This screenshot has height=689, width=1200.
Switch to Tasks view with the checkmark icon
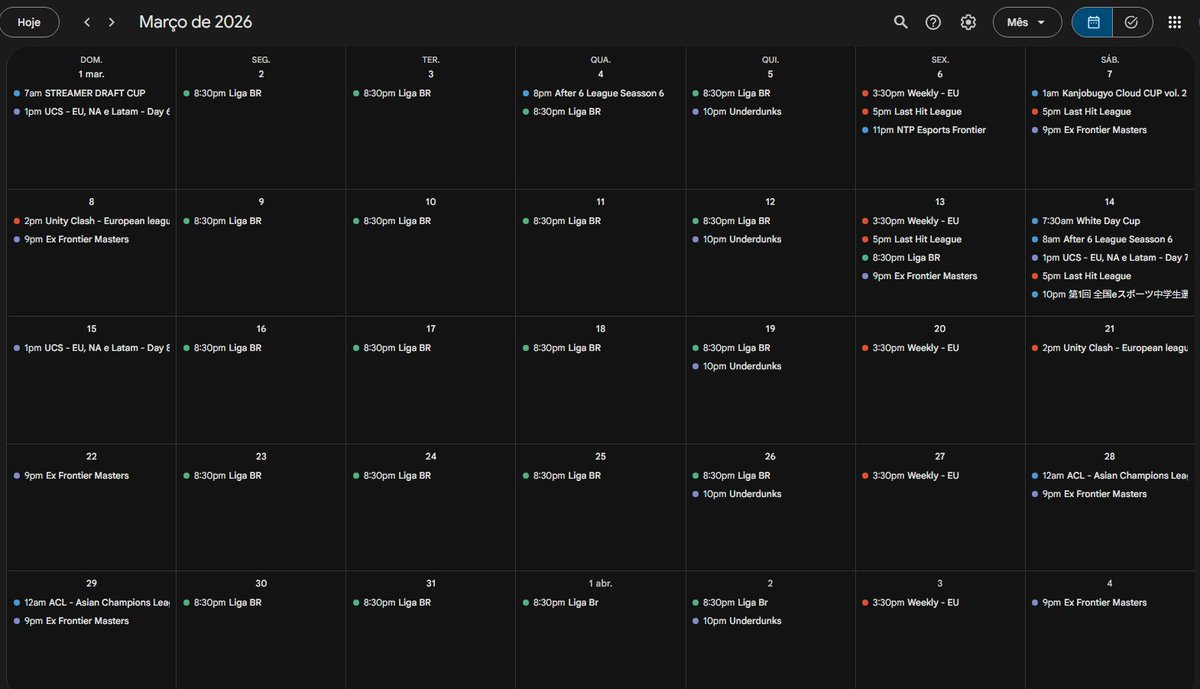point(1133,20)
